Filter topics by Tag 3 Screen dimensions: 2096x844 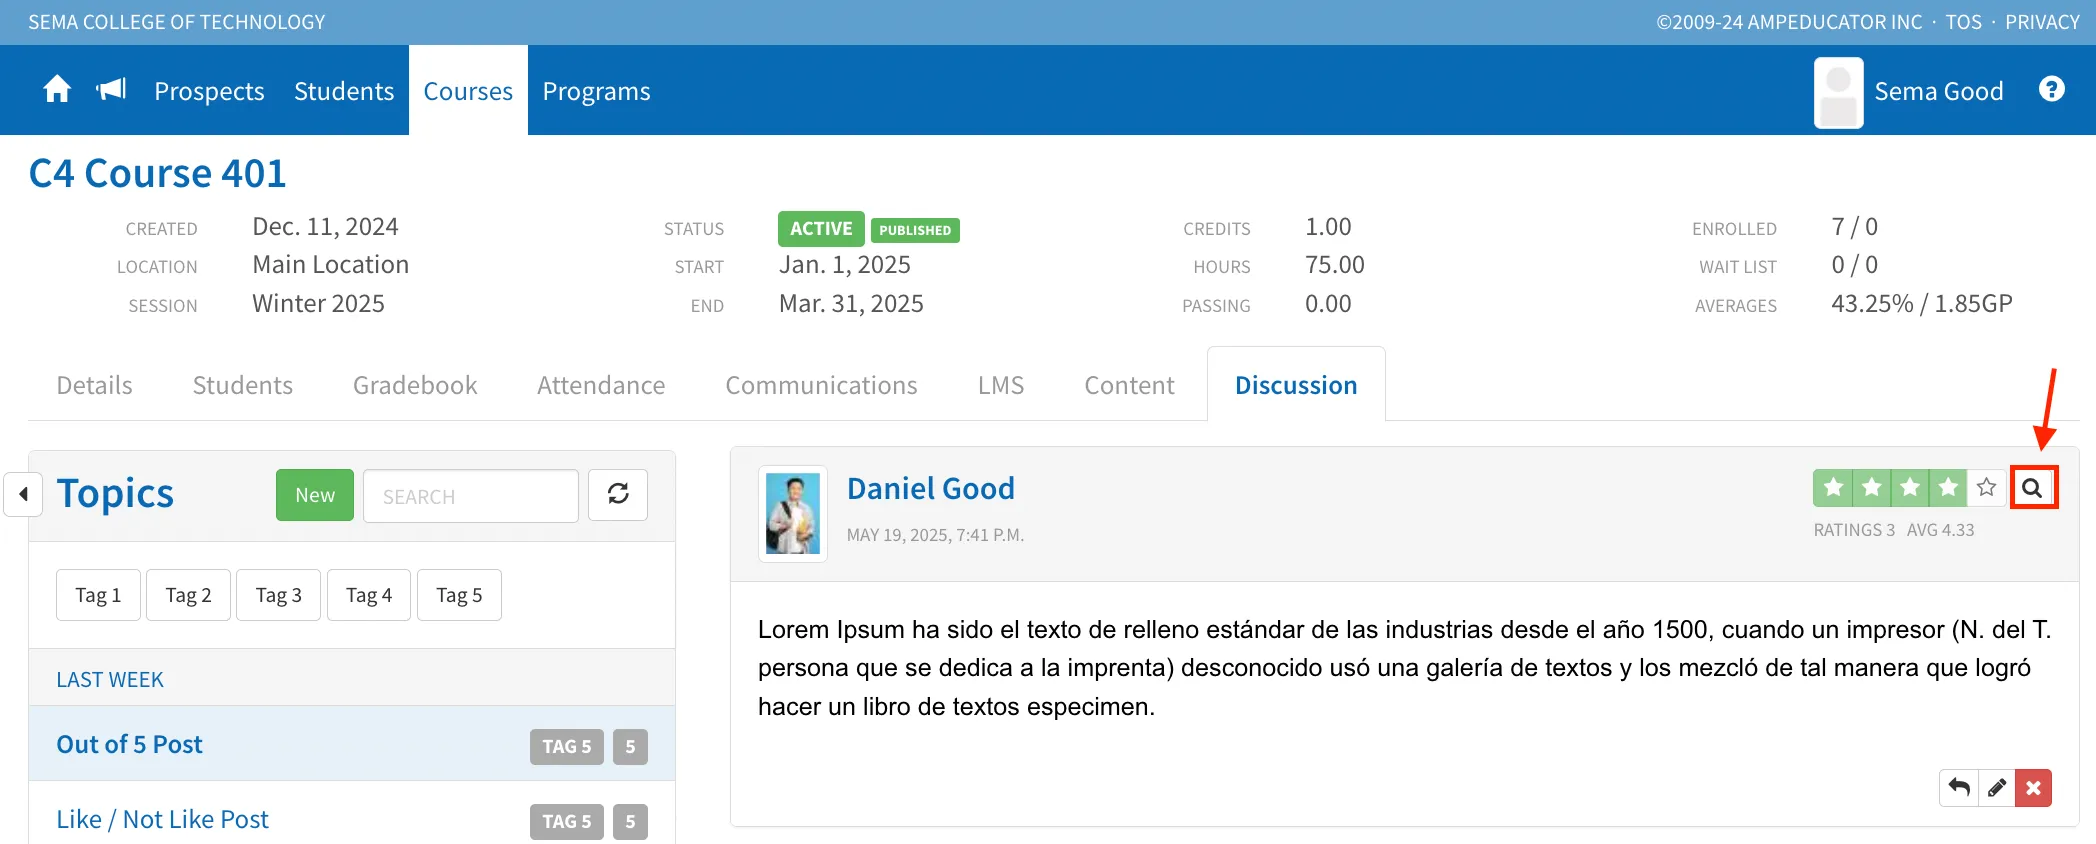coord(278,595)
